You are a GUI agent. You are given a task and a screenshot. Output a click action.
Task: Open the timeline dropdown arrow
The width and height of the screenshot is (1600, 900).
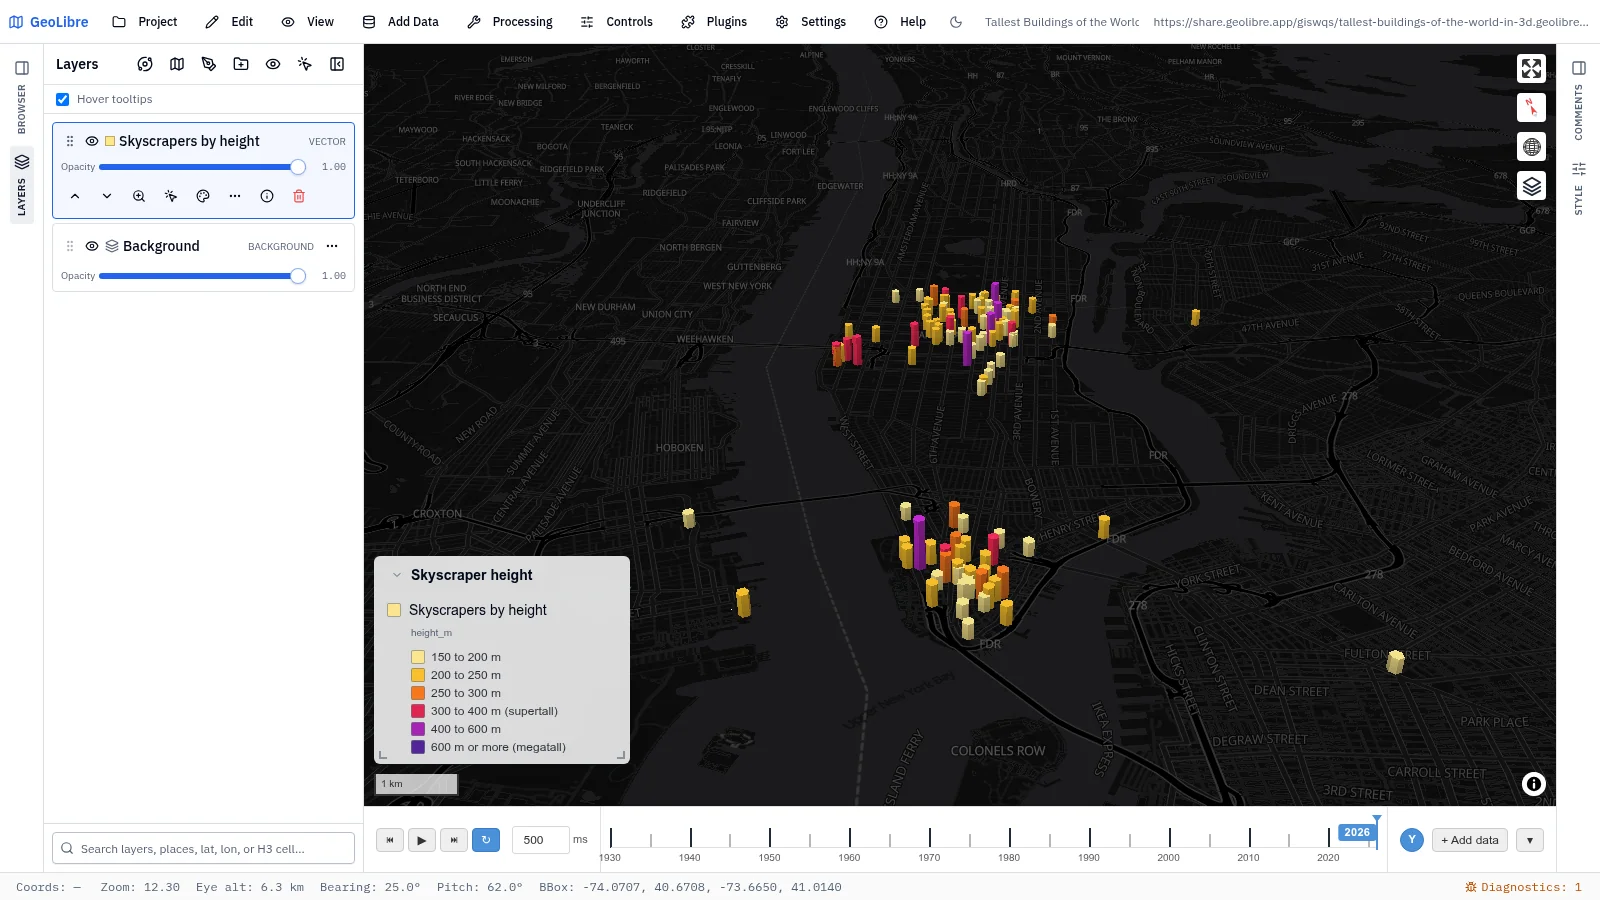[1530, 840]
